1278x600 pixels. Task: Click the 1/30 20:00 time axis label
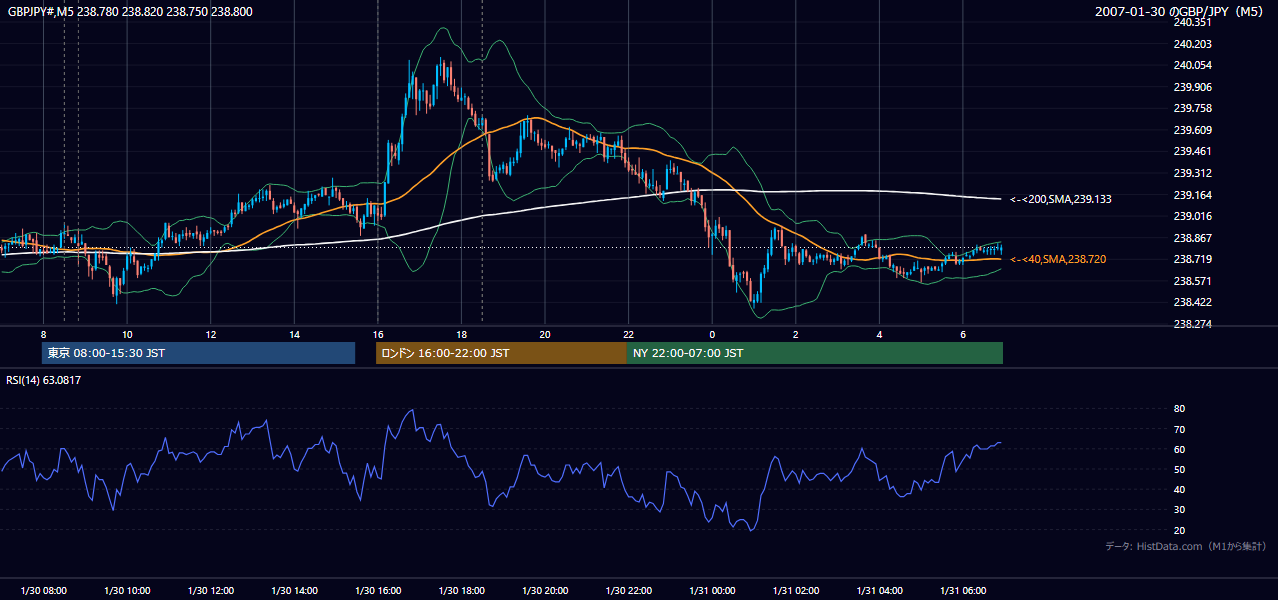click(x=545, y=591)
